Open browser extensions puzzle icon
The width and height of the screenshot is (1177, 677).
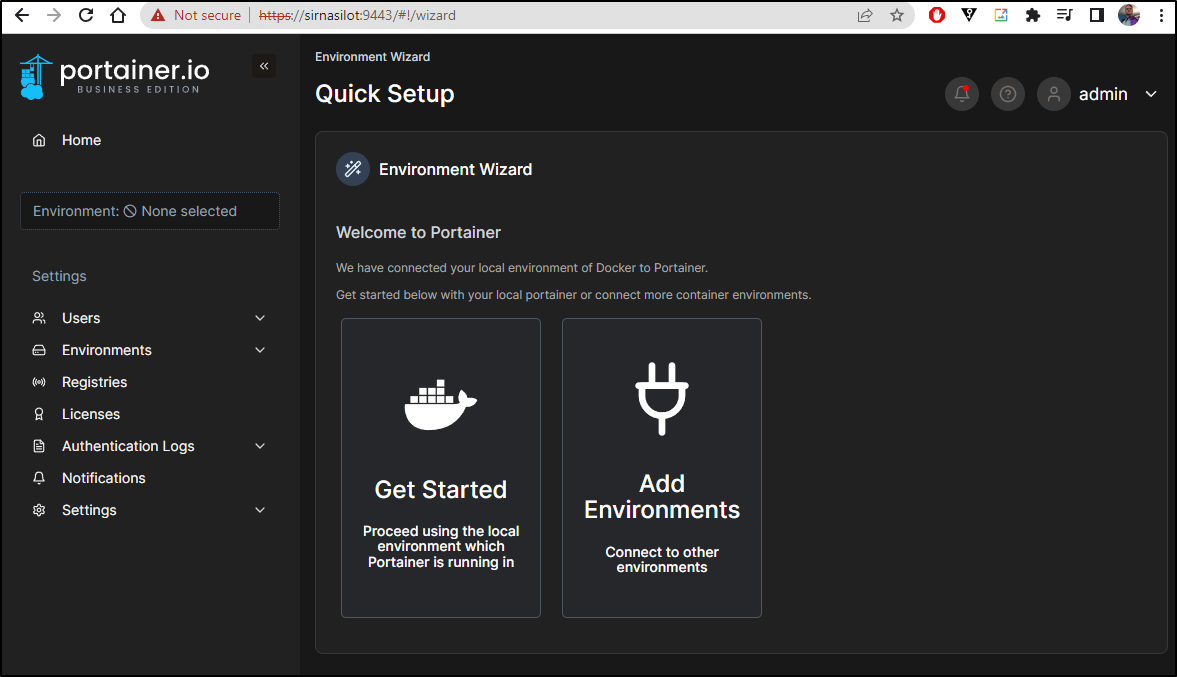pyautogui.click(x=1033, y=15)
